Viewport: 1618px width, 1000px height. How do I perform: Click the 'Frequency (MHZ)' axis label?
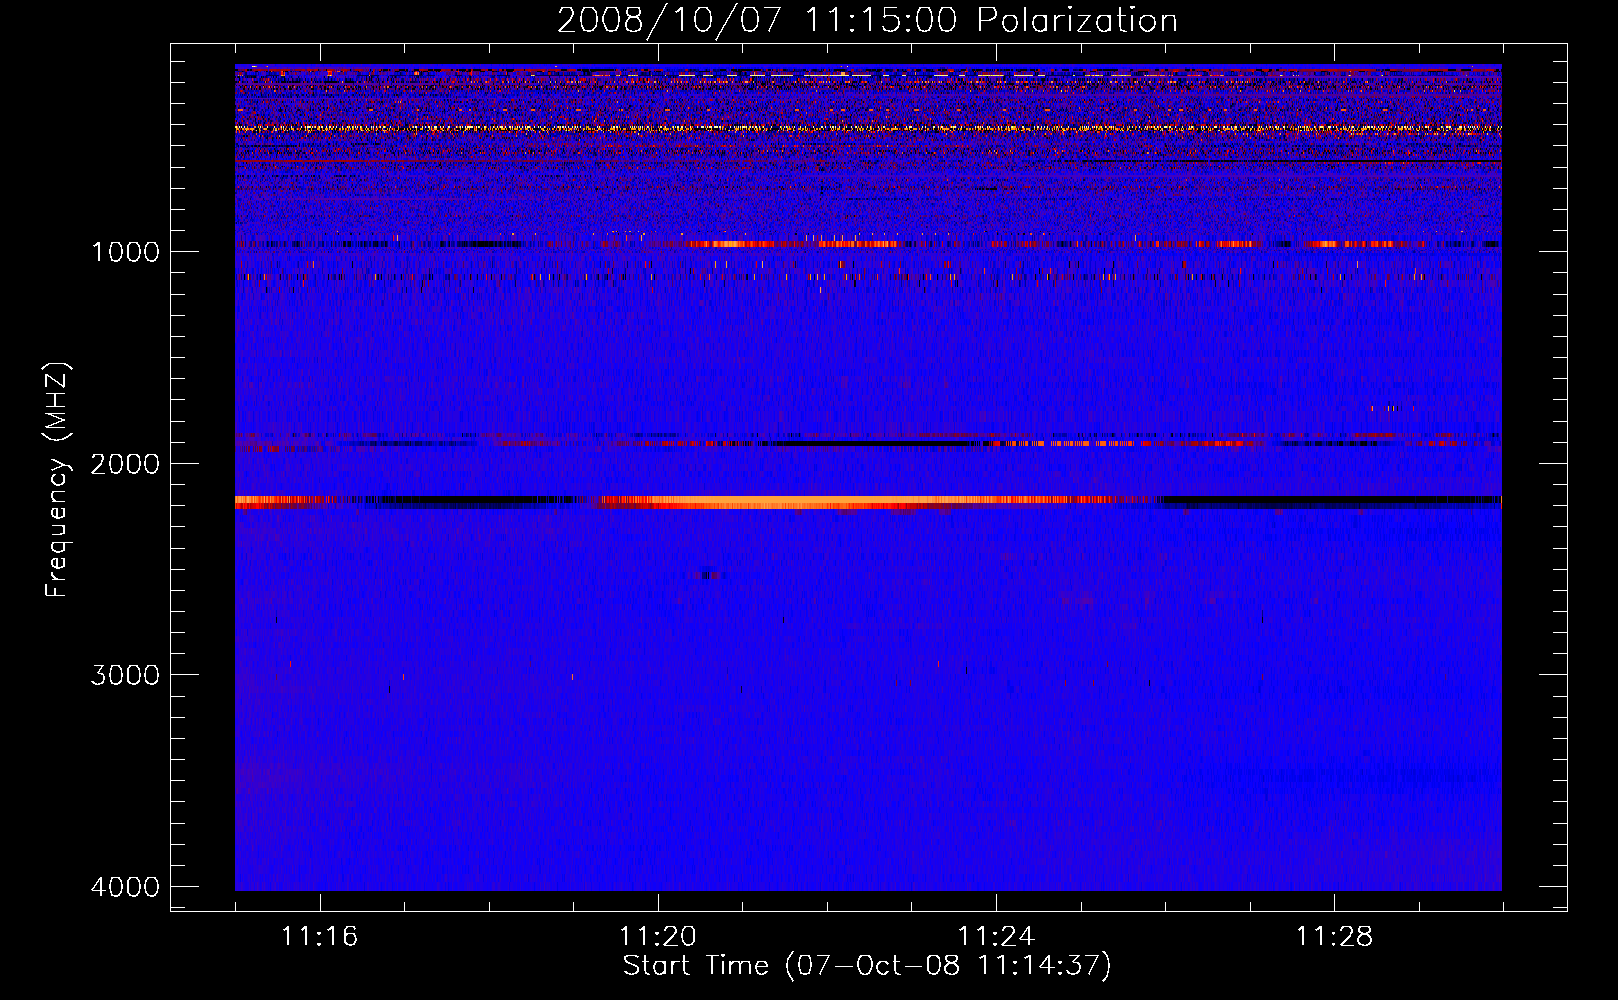58,480
